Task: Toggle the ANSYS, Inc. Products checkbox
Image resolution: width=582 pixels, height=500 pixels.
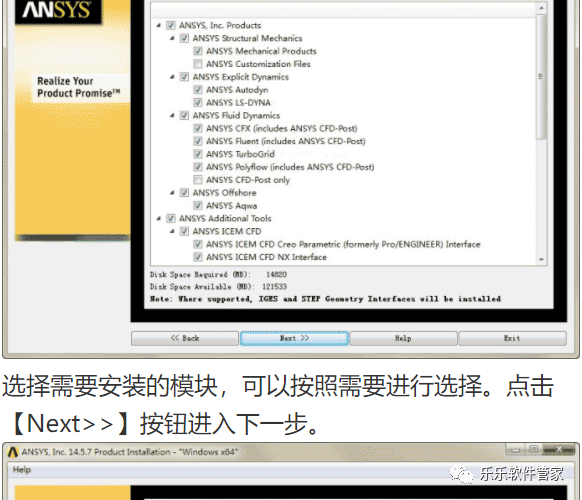Action: (170, 25)
